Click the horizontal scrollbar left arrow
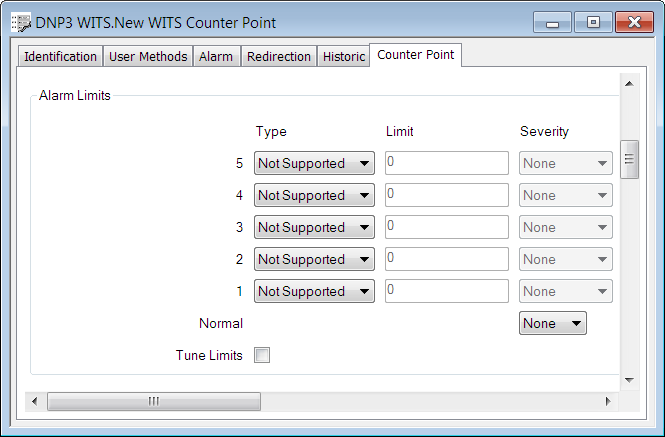The width and height of the screenshot is (665, 437). coord(36,401)
